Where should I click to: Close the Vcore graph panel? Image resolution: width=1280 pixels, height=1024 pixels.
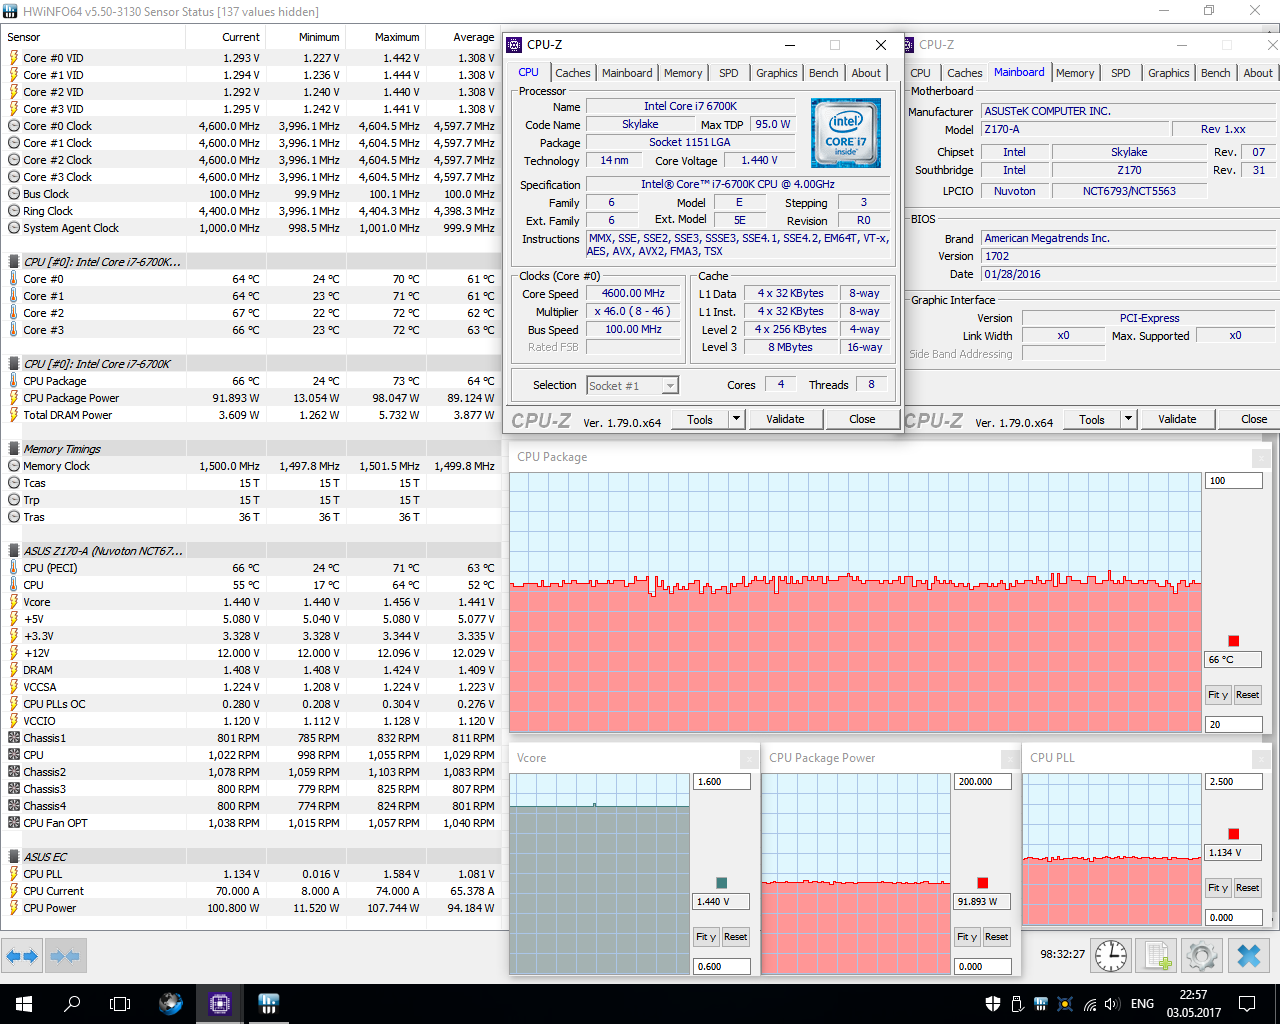[748, 758]
